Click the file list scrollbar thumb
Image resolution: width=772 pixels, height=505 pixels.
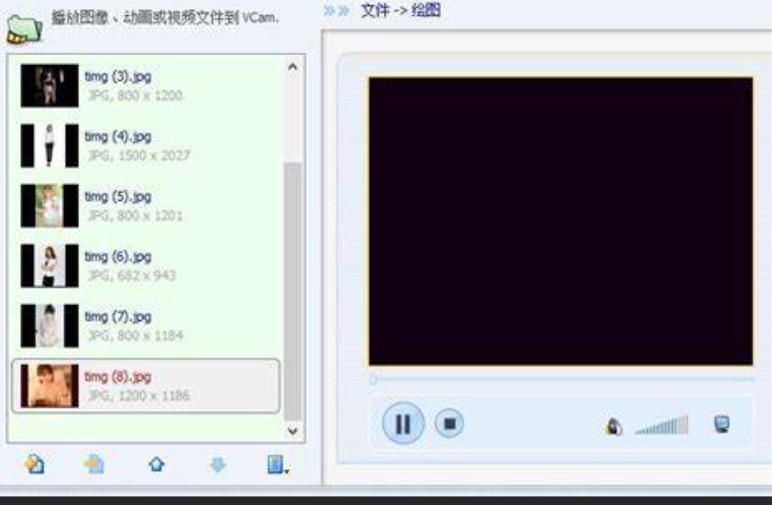tap(292, 291)
